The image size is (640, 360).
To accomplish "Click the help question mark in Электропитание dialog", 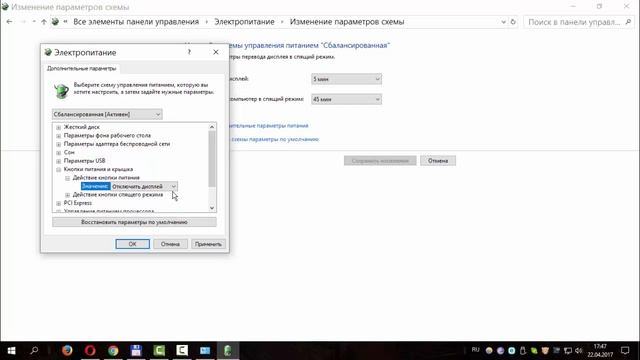I will click(x=189, y=52).
